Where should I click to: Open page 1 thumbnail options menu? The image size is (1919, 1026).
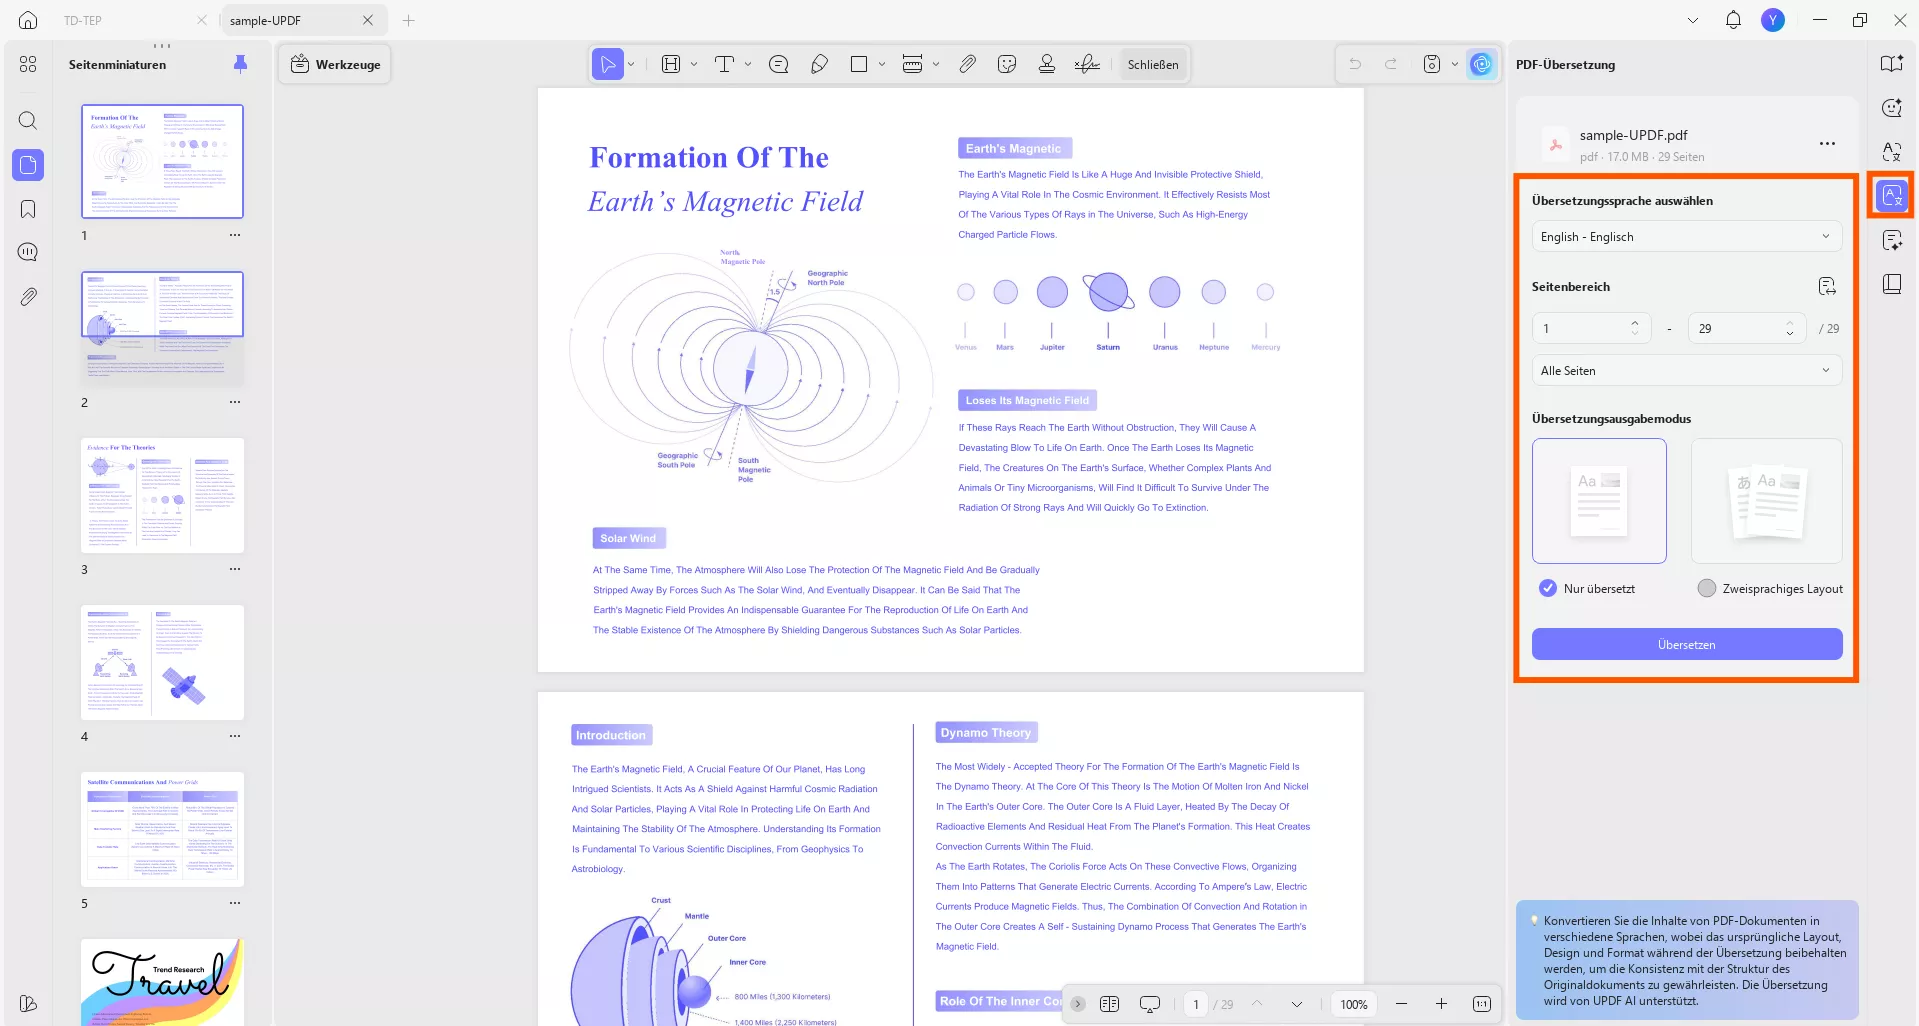click(235, 236)
